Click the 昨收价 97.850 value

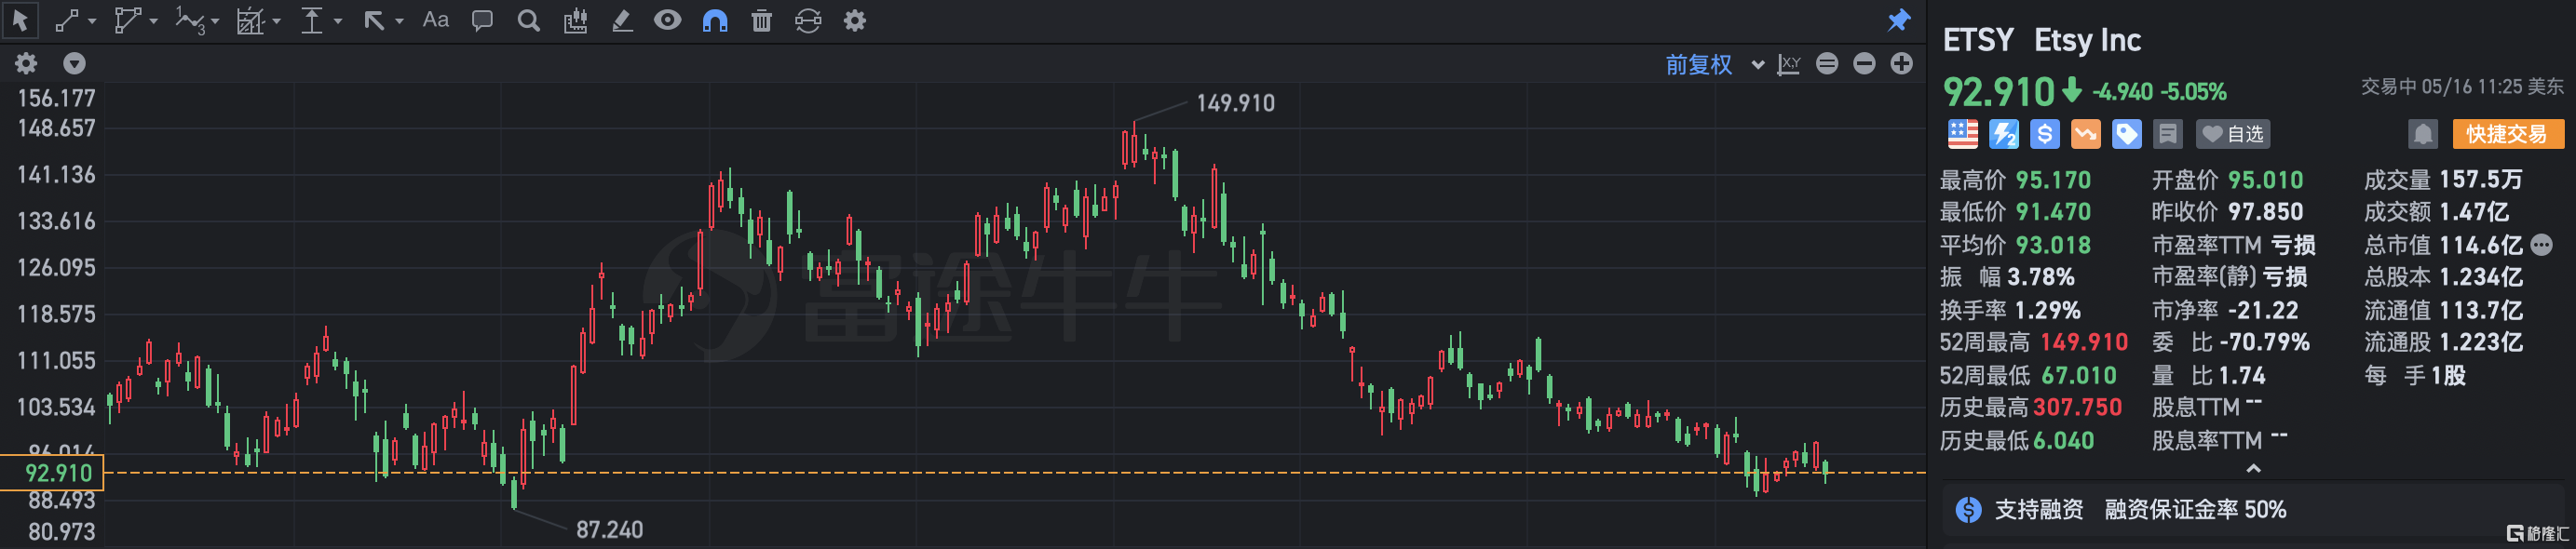2265,212
